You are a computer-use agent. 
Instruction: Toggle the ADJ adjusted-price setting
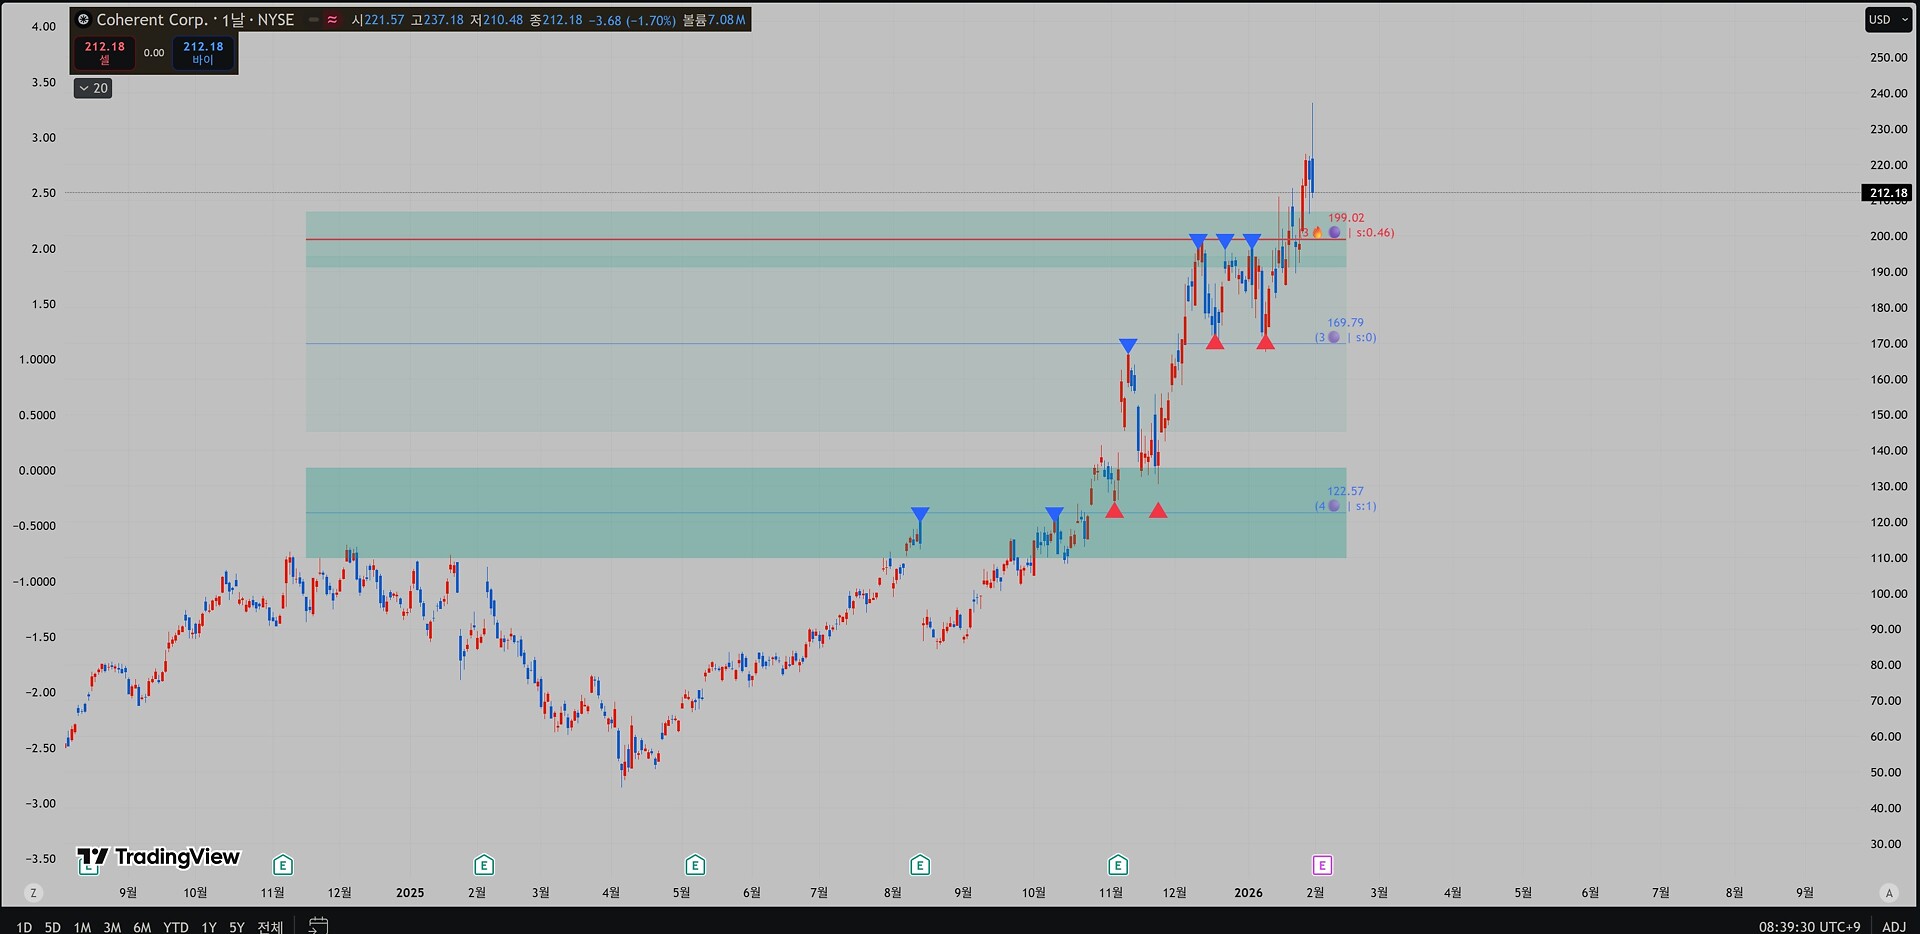click(x=1894, y=927)
